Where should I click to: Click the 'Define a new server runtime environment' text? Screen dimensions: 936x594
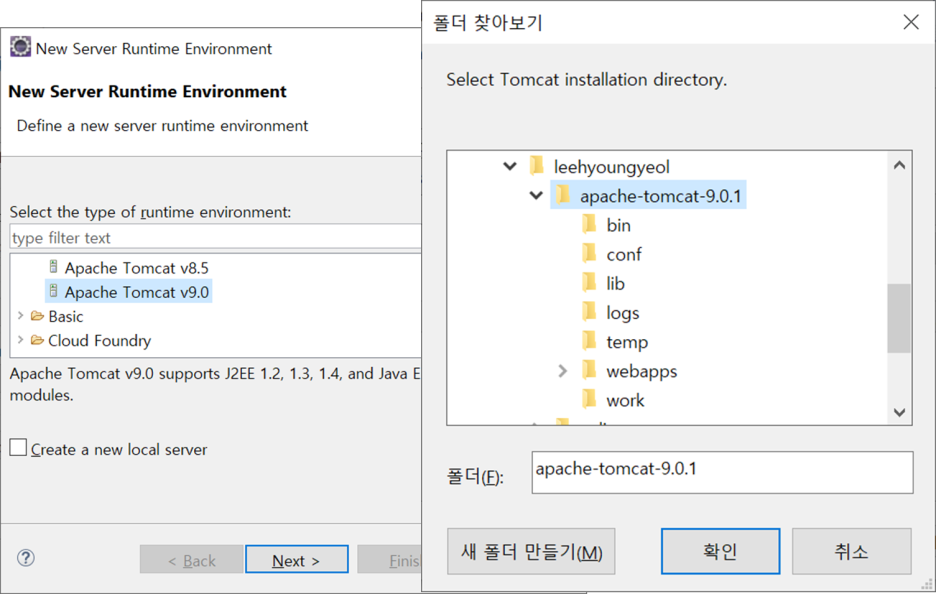click(162, 125)
